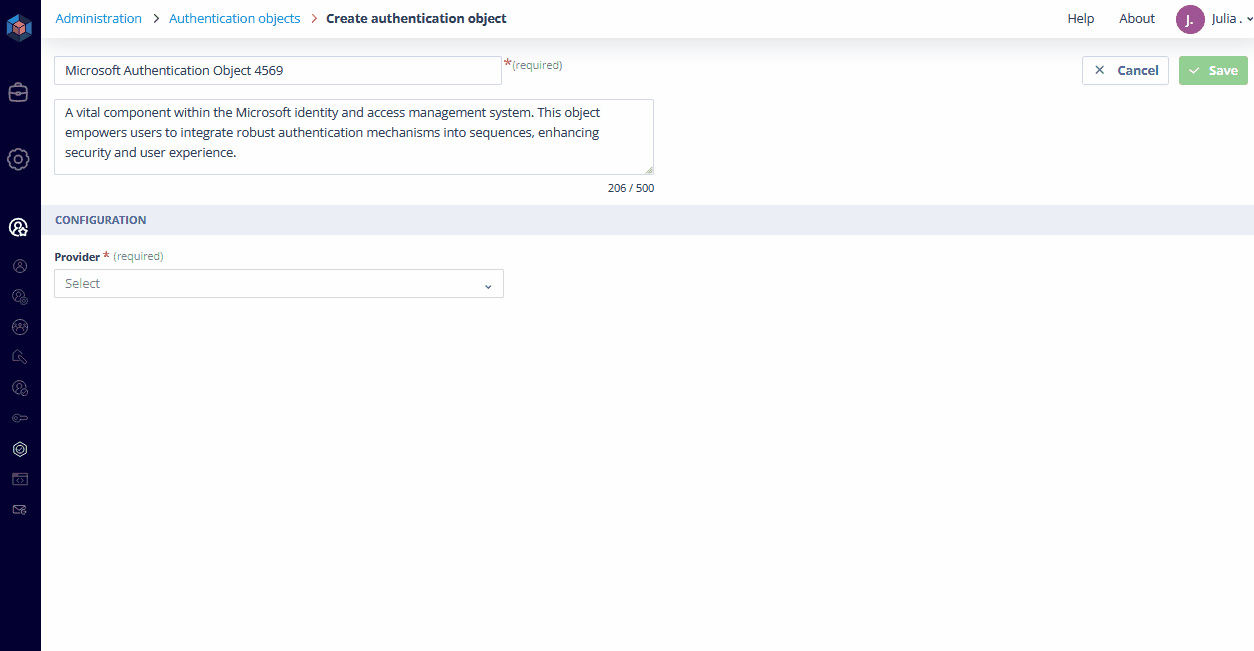Go to Administration breadcrumb
This screenshot has width=1254, height=651.
coord(99,19)
